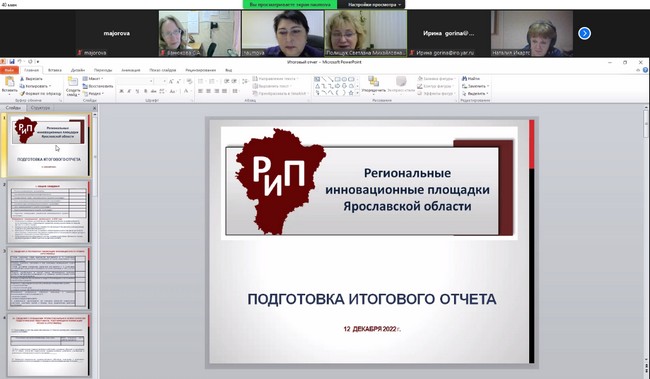Open the Replace (Заменить) dropdown arrow
Image resolution: width=650 pixels, height=379 pixels.
pyautogui.click(x=488, y=86)
